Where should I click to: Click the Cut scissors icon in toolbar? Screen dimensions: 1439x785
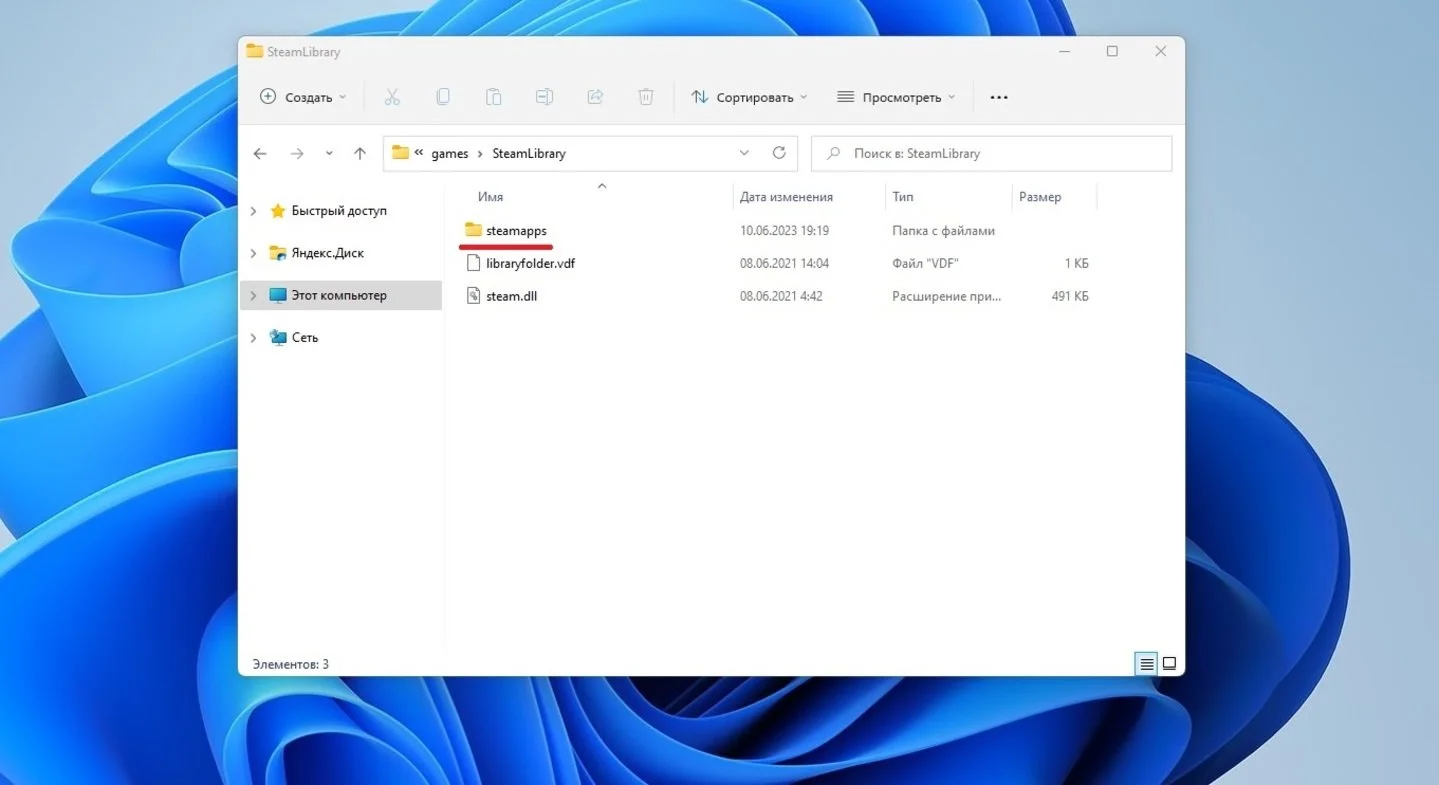coord(391,97)
